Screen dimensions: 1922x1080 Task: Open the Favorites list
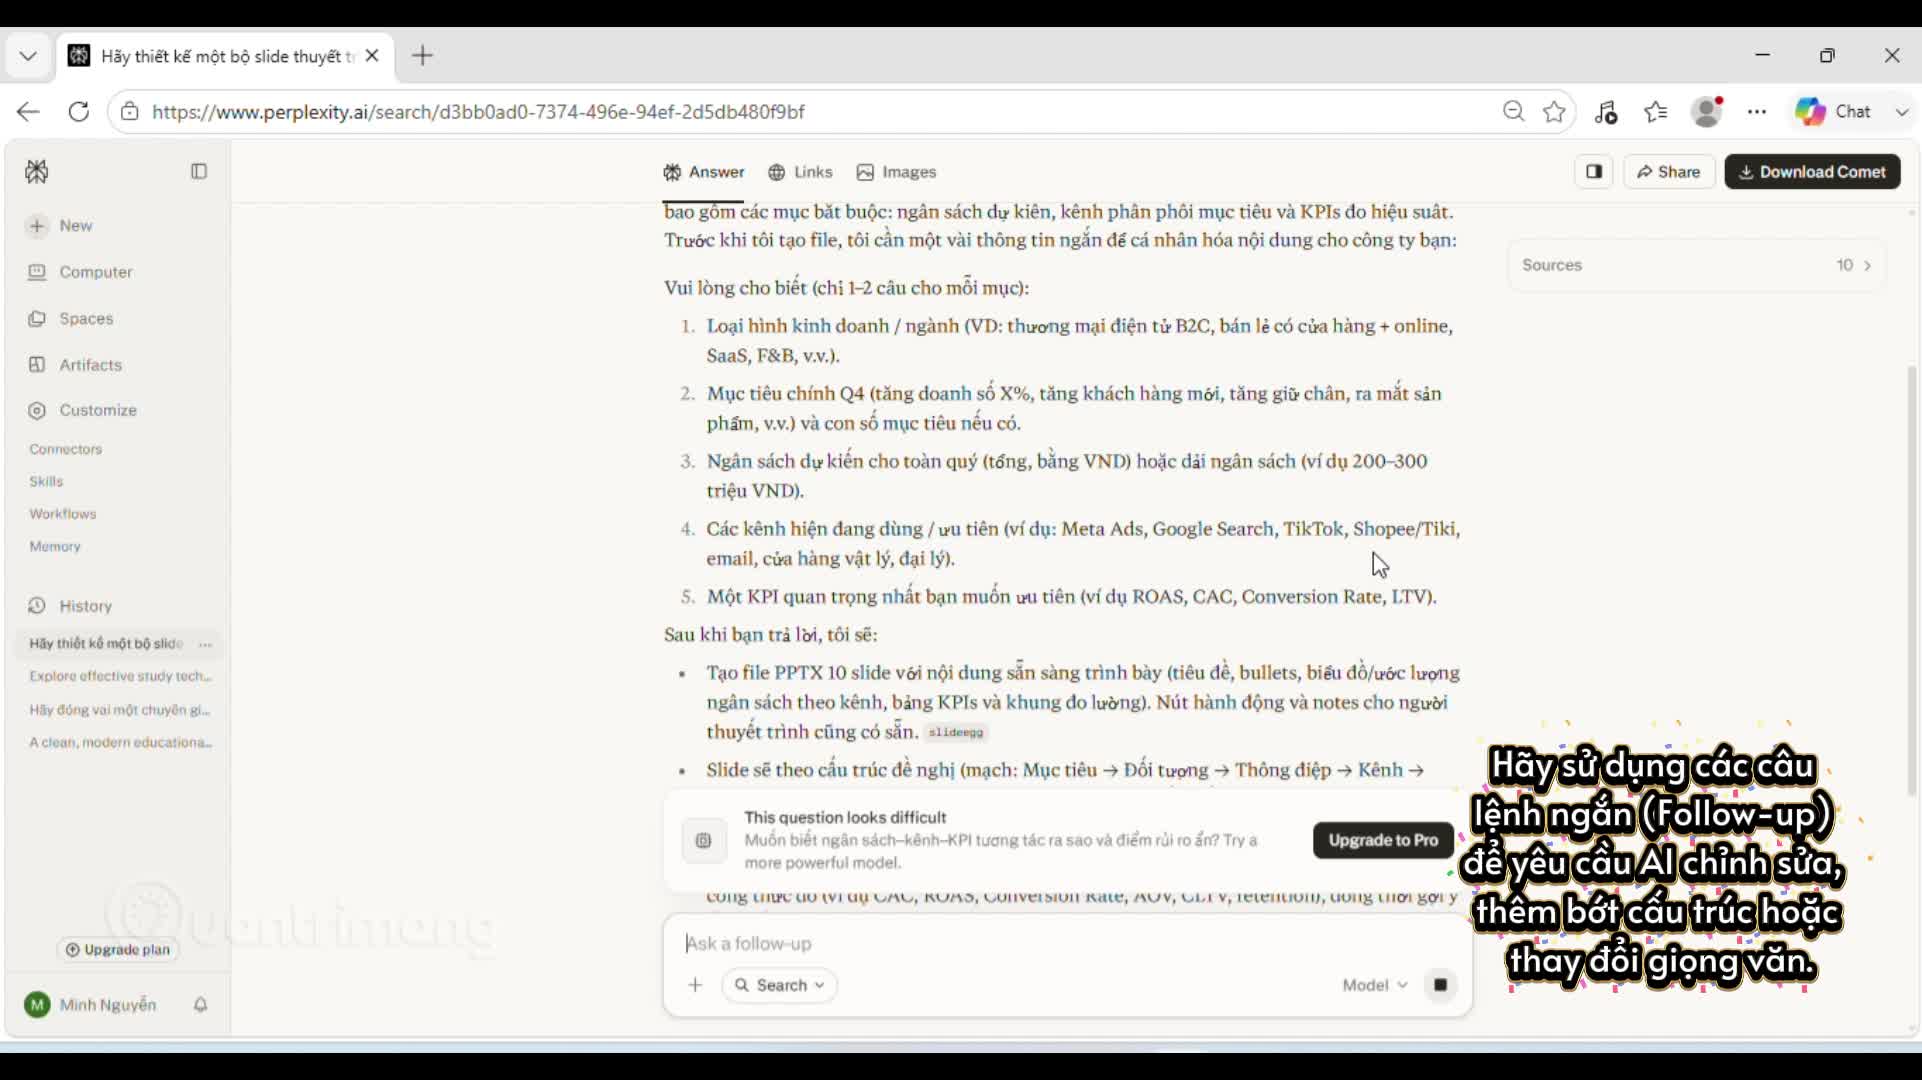pyautogui.click(x=1656, y=112)
